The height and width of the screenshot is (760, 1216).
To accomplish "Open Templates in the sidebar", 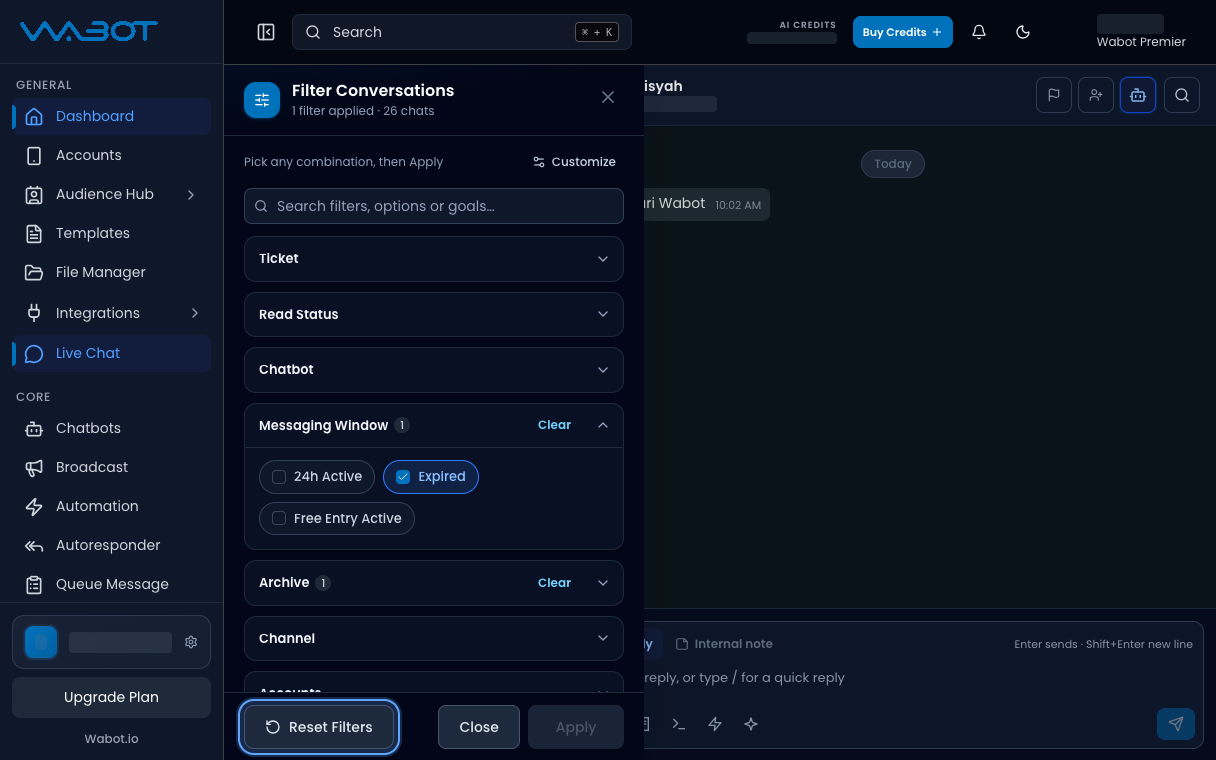I will pyautogui.click(x=111, y=233).
